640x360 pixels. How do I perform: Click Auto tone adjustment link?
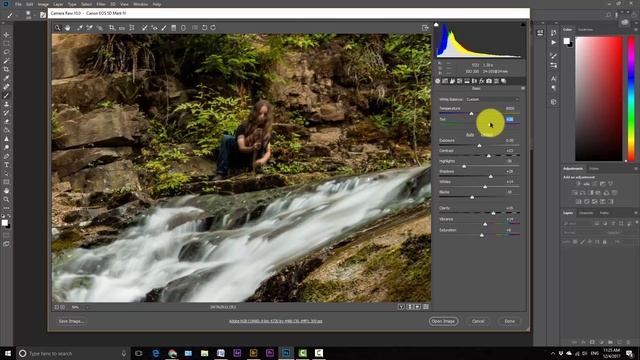point(470,134)
